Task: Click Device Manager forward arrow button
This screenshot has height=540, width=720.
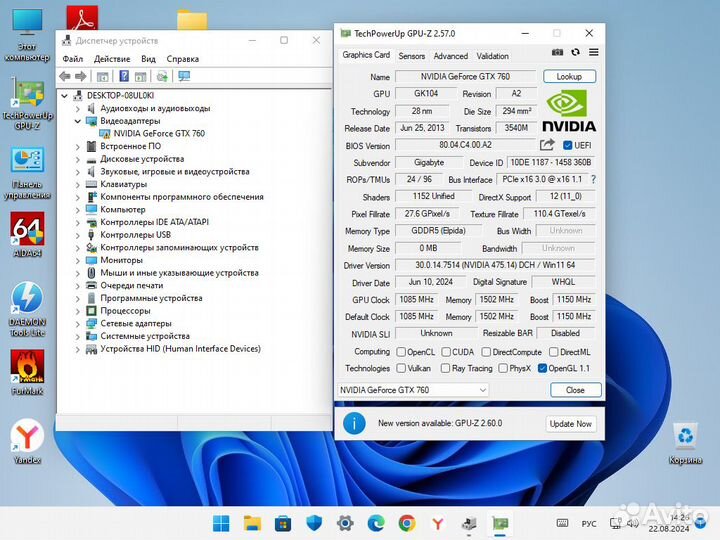Action: [80, 76]
